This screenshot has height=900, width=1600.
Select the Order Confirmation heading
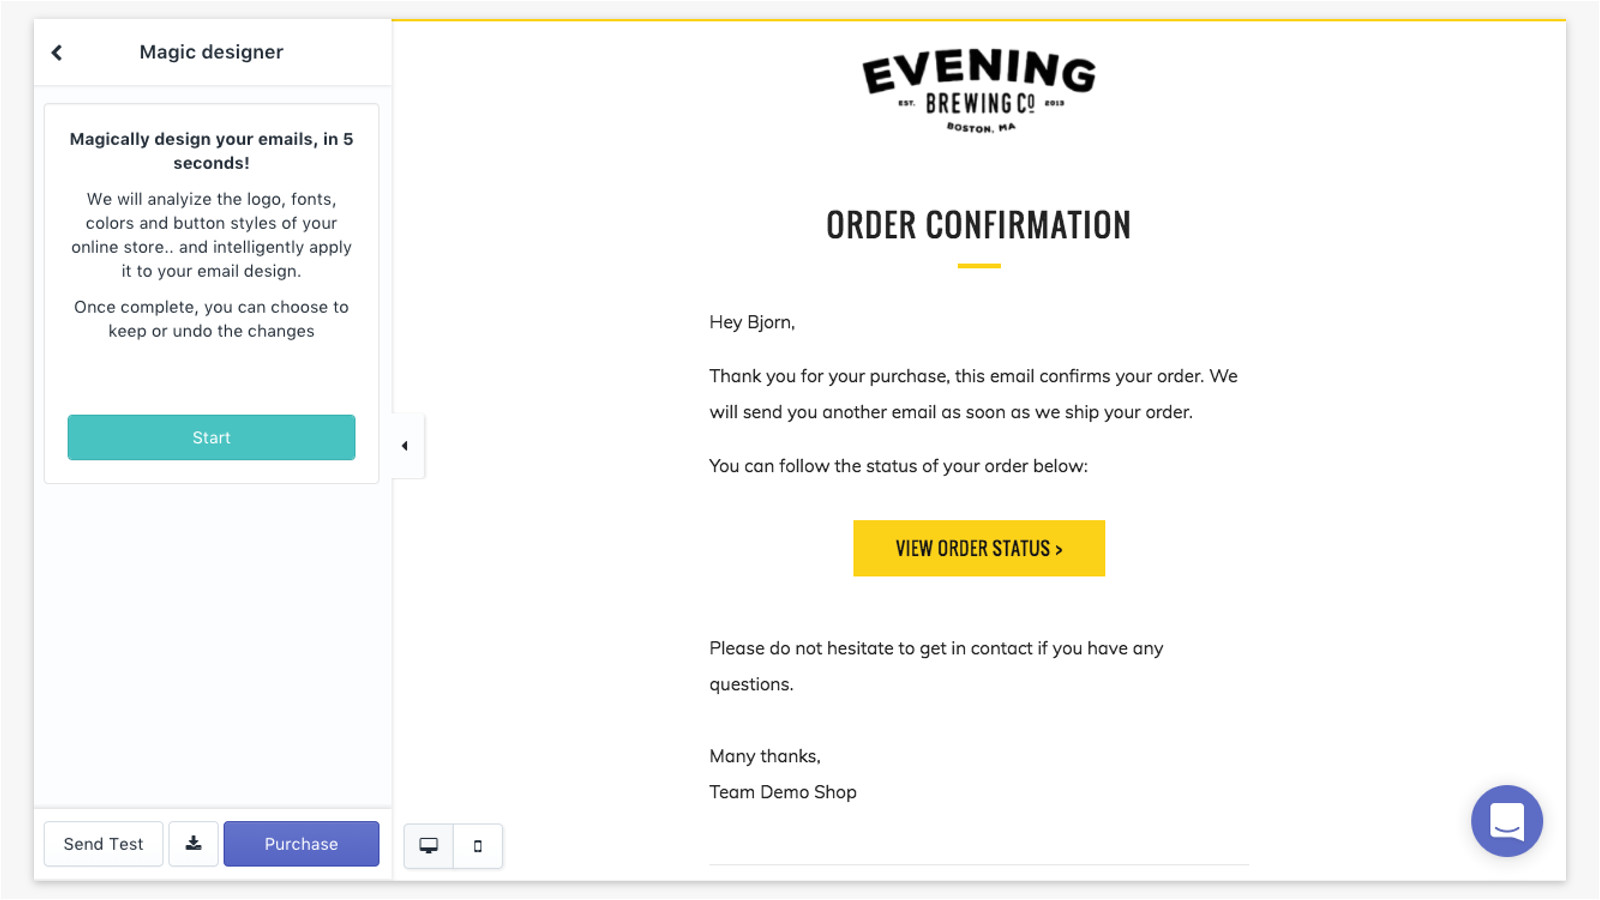pyautogui.click(x=978, y=226)
